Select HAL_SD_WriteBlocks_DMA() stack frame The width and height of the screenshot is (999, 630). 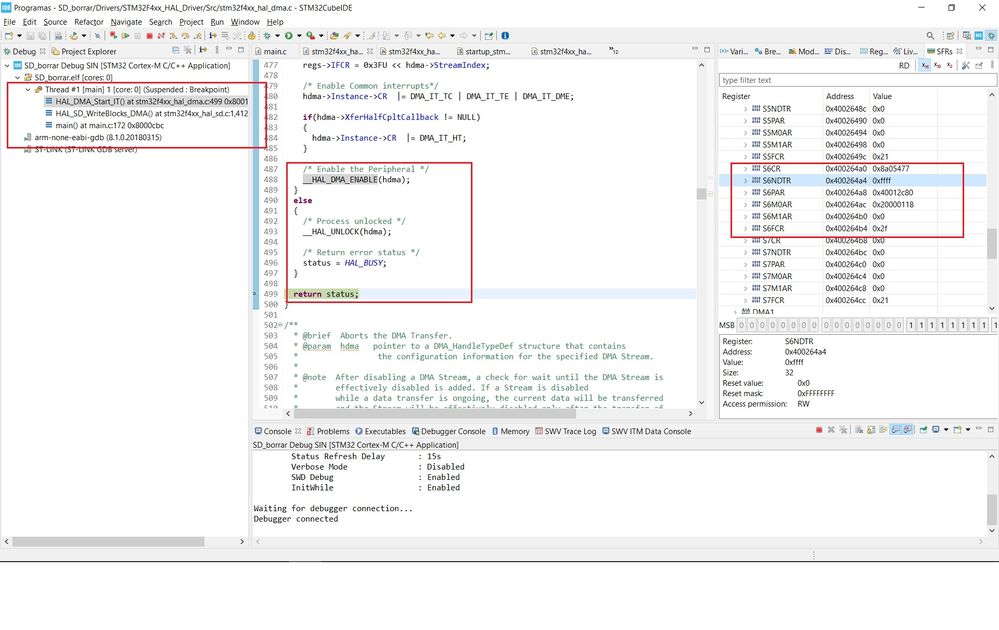pyautogui.click(x=146, y=113)
